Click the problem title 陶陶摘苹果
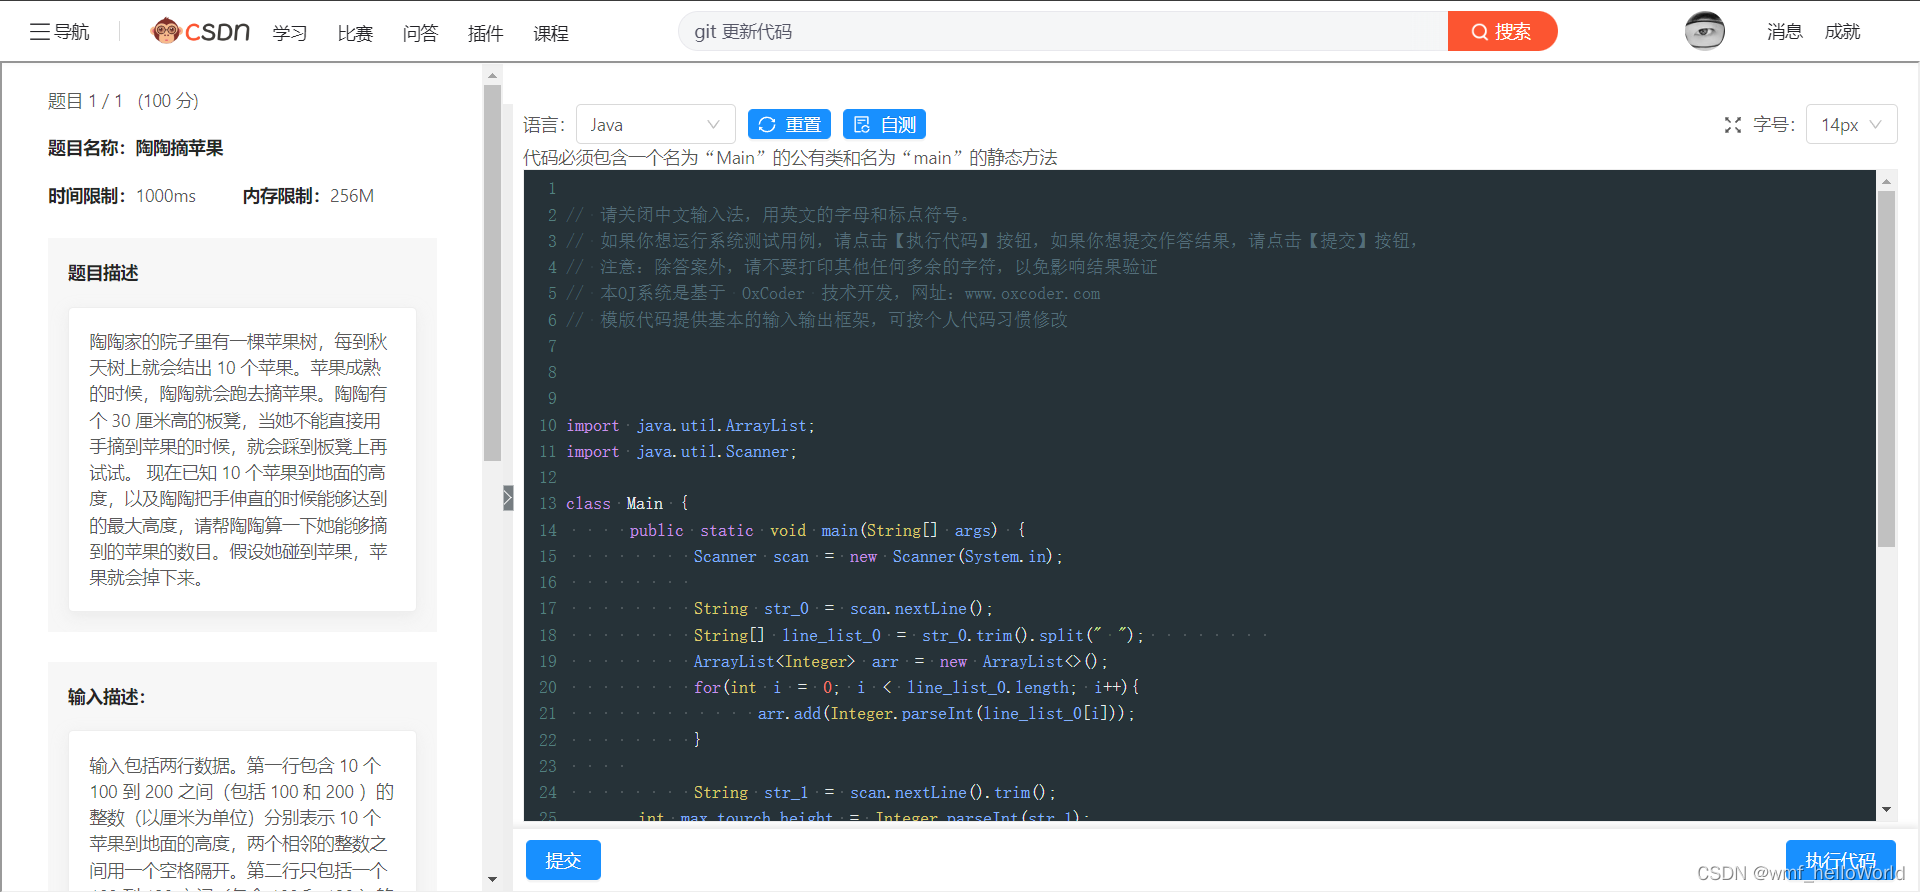This screenshot has height=892, width=1920. 179,148
